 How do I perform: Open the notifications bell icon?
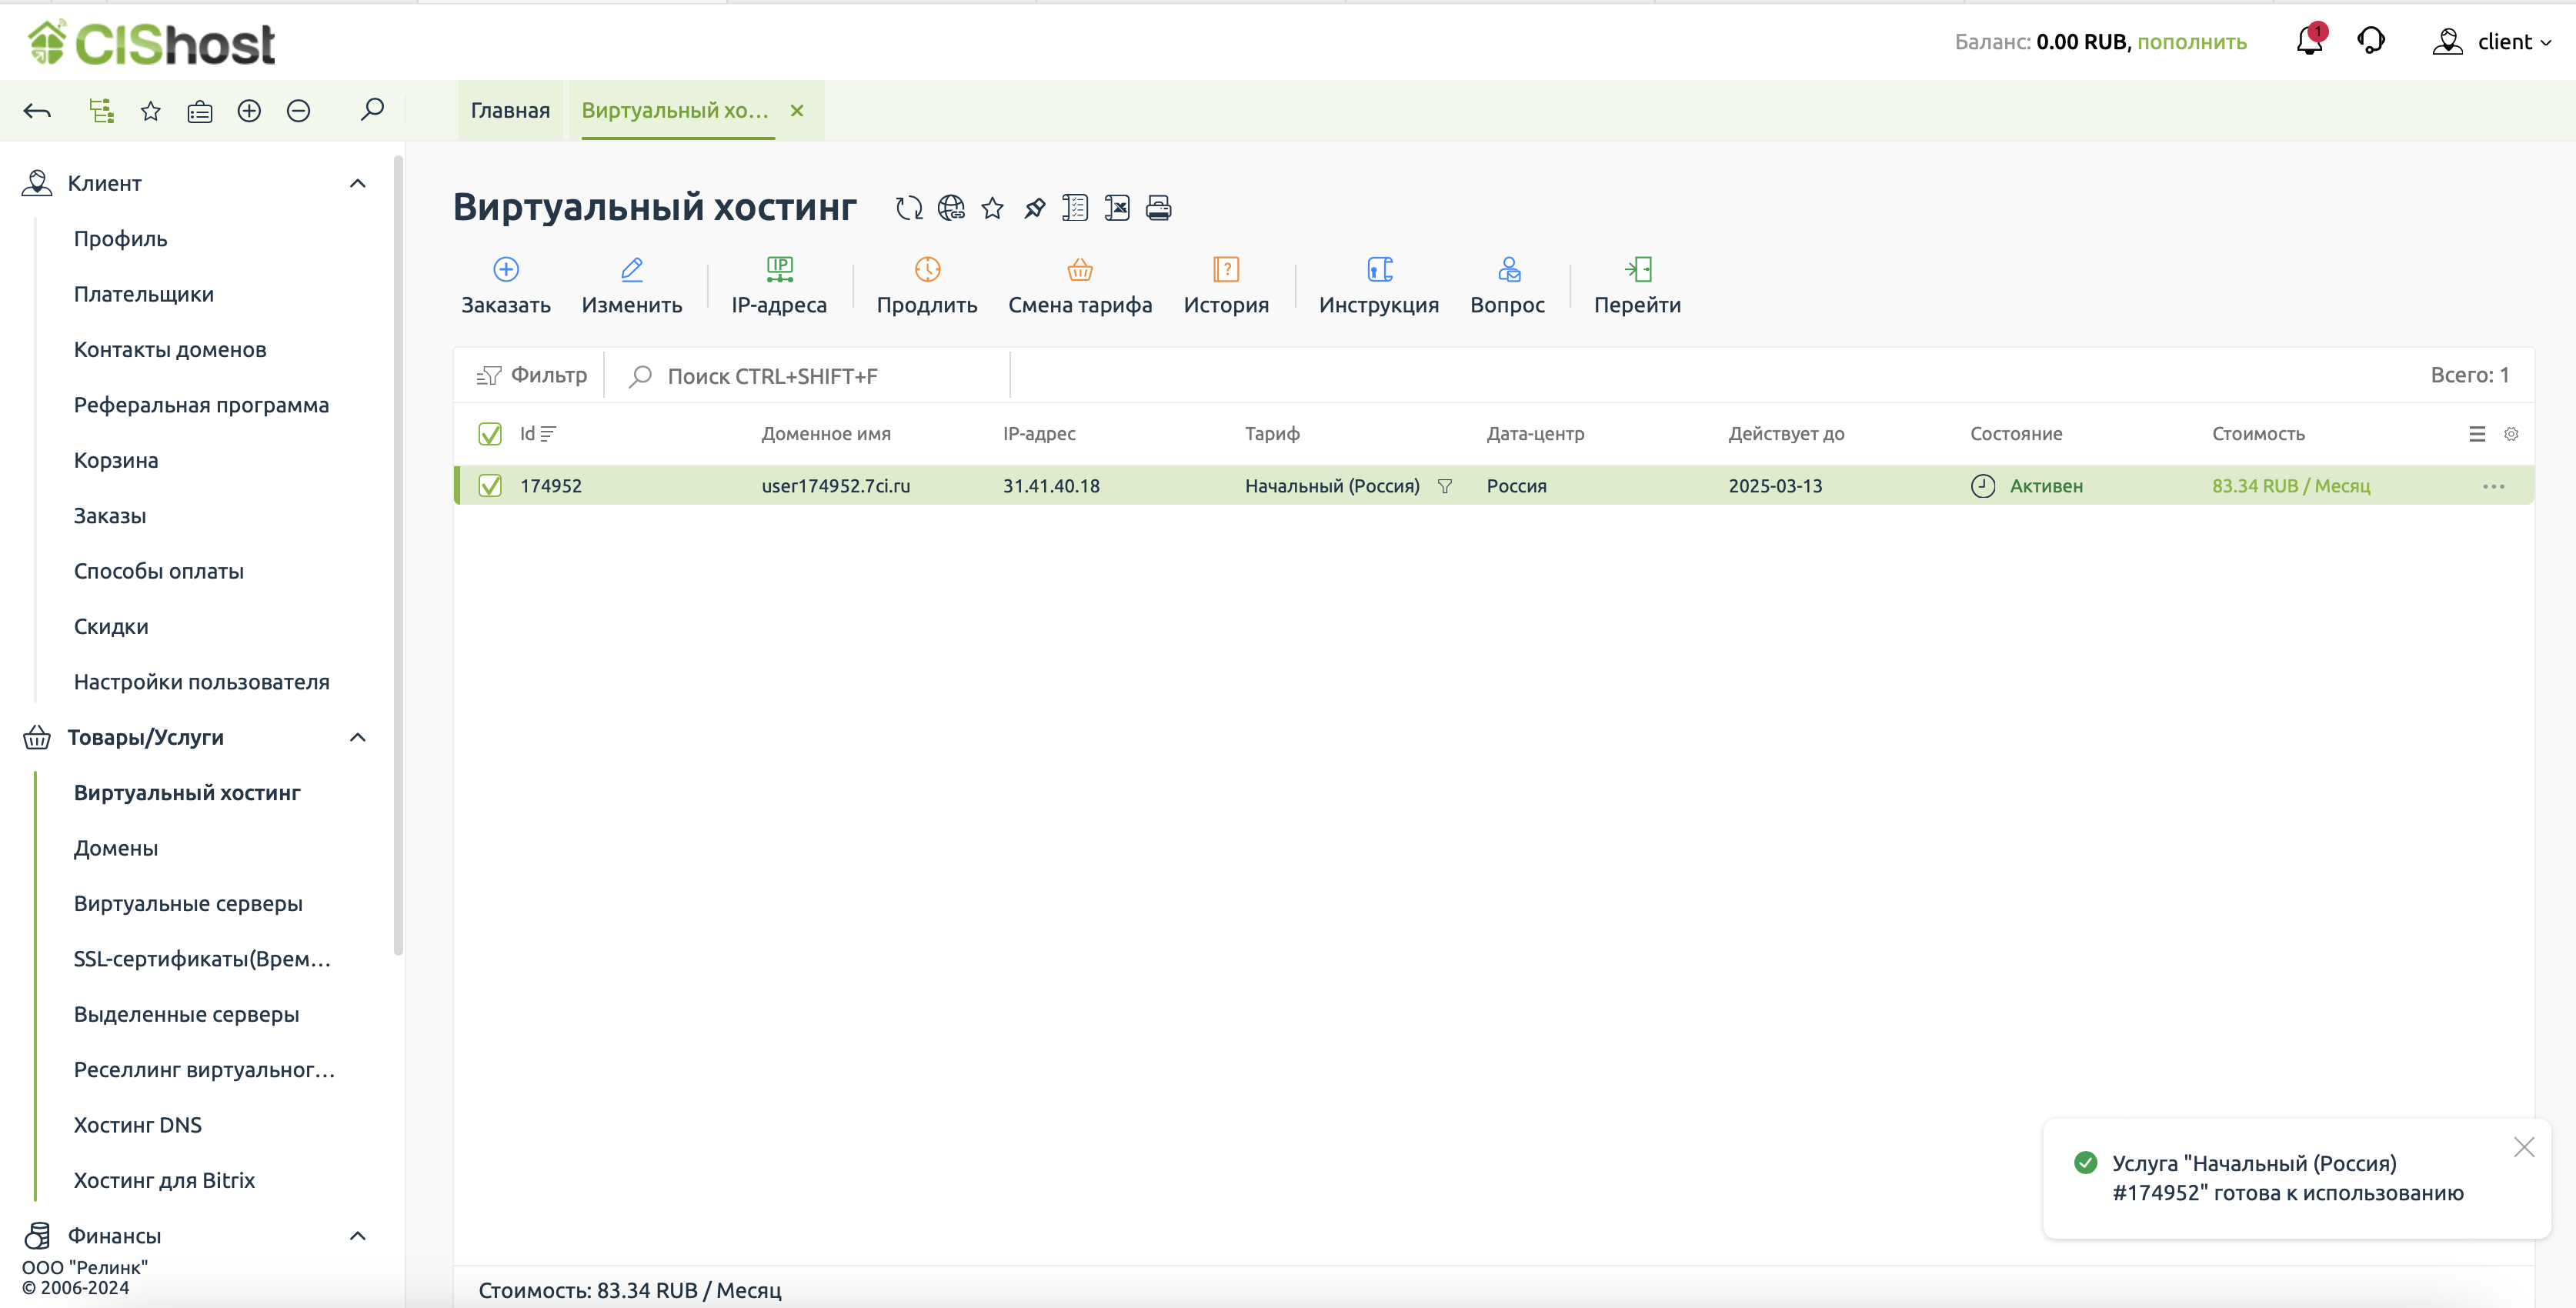[2308, 42]
